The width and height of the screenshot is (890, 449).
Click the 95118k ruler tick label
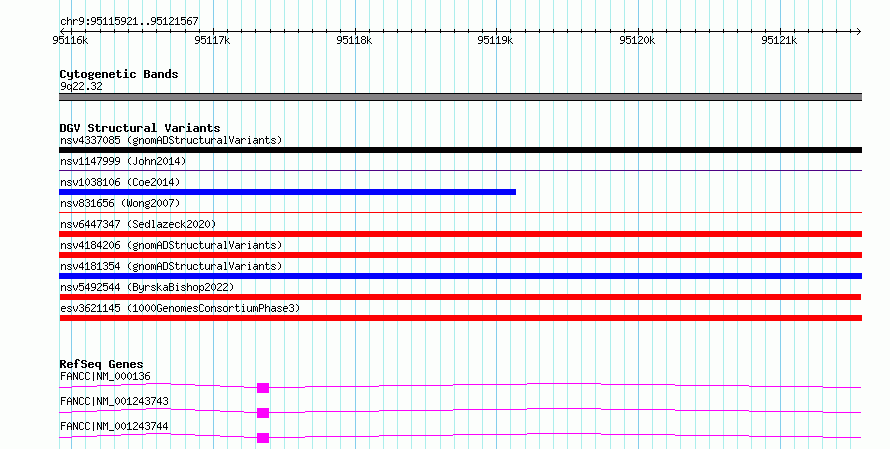354,40
